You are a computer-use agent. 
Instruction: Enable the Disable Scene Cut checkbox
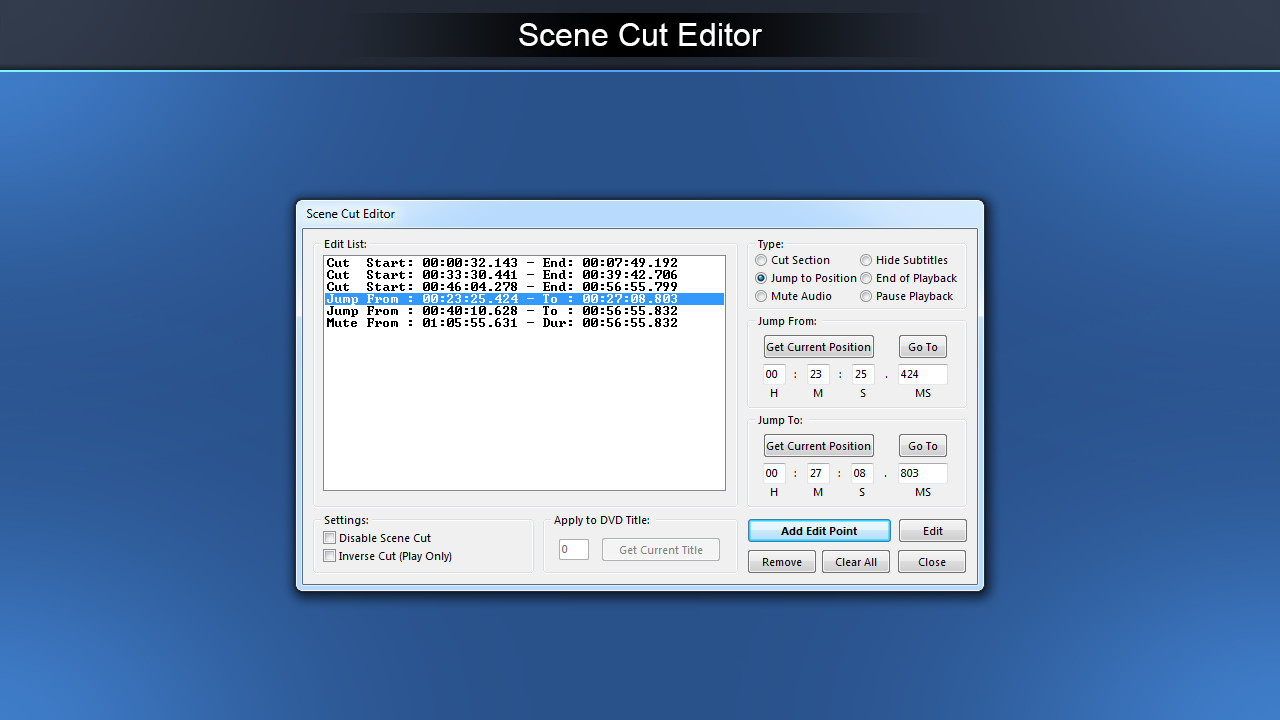pyautogui.click(x=330, y=538)
